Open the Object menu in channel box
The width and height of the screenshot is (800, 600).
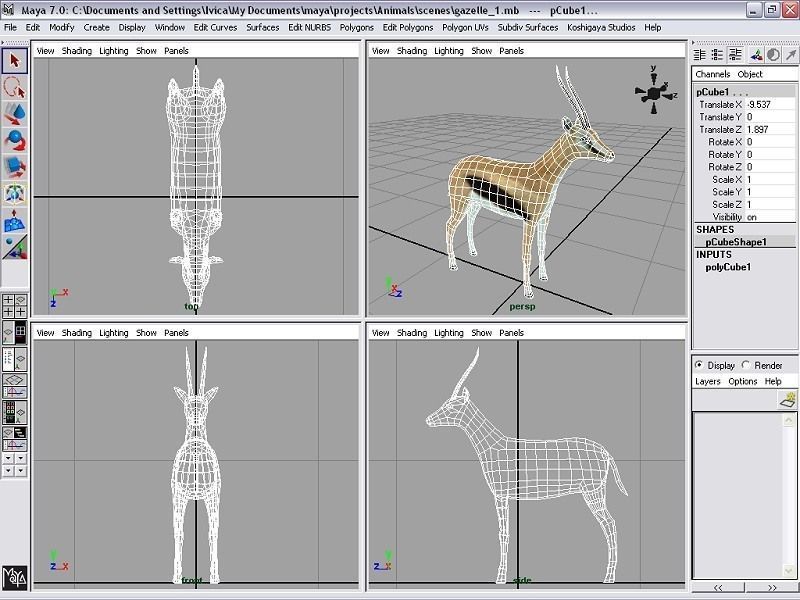pos(749,74)
